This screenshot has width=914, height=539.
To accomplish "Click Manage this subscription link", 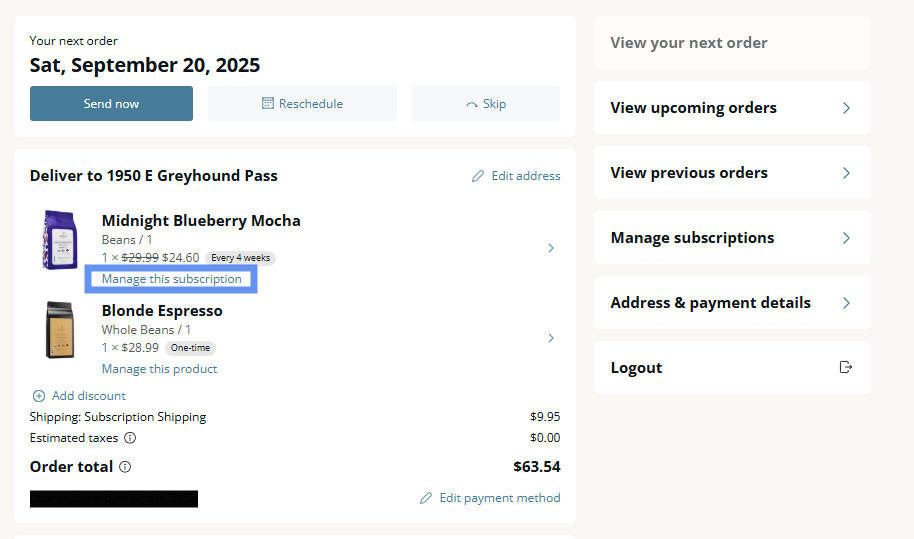I will point(171,279).
